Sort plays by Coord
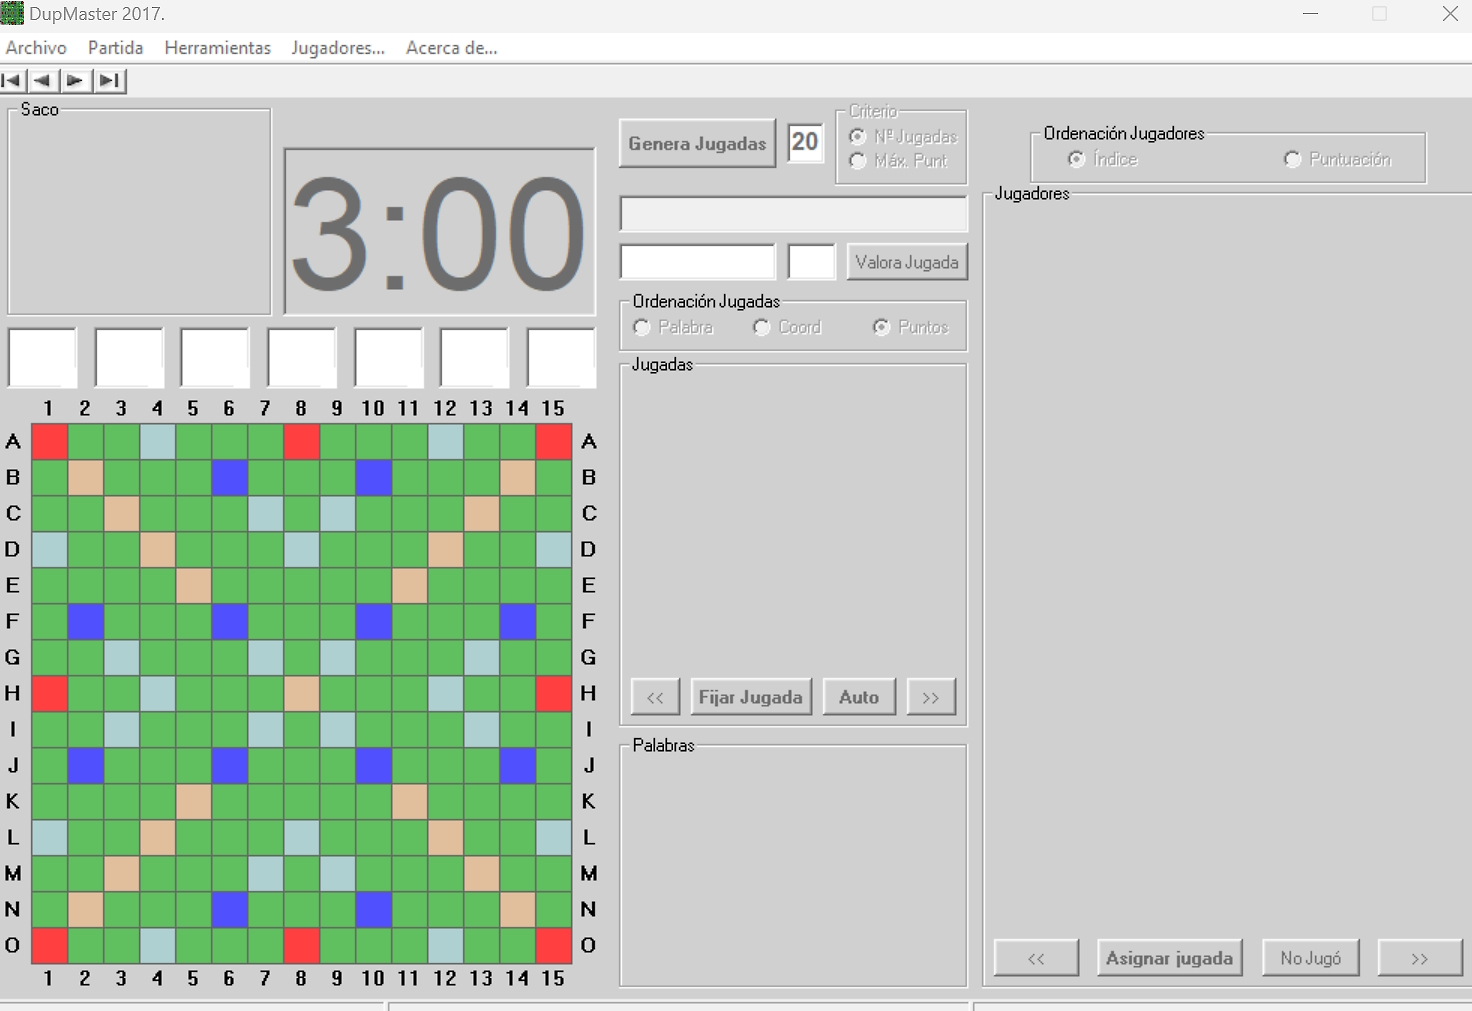This screenshot has height=1011, width=1472. (762, 327)
